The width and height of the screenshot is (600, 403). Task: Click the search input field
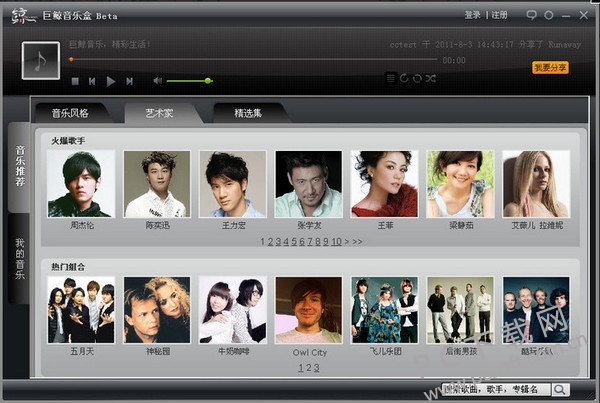tap(496, 390)
